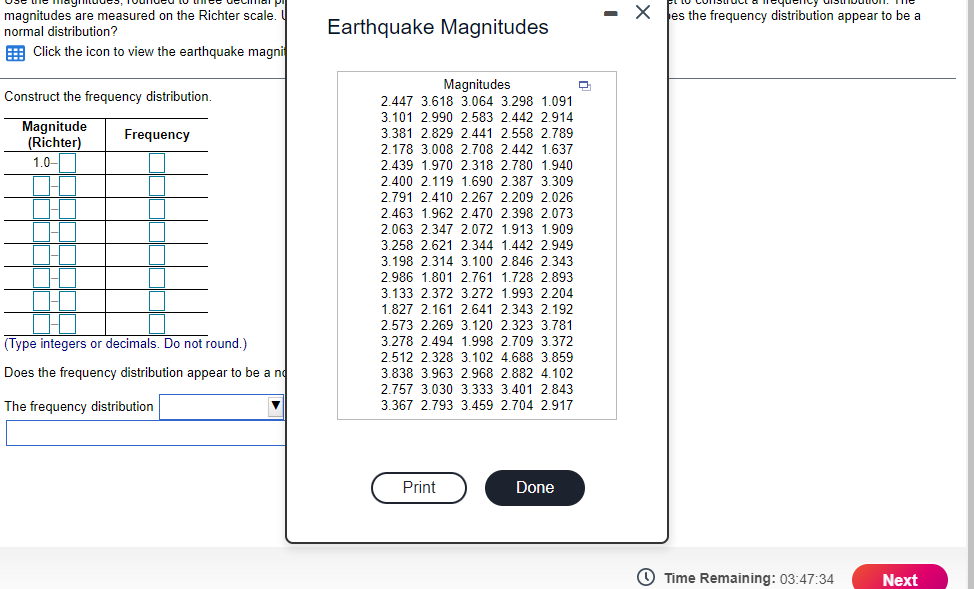Screen dimensions: 974x589
Task: Click the second row frequency input box
Action: pos(157,185)
